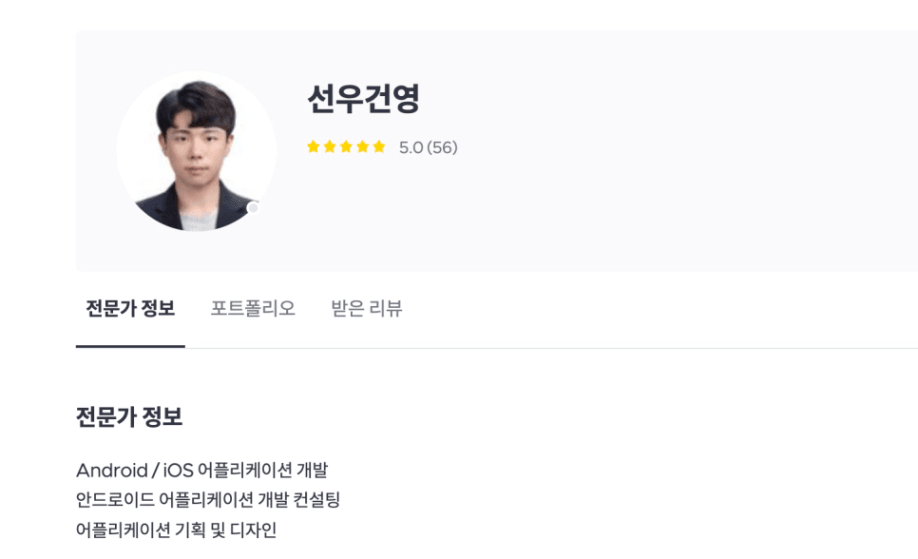Click the expert name 선우건영

[363, 99]
